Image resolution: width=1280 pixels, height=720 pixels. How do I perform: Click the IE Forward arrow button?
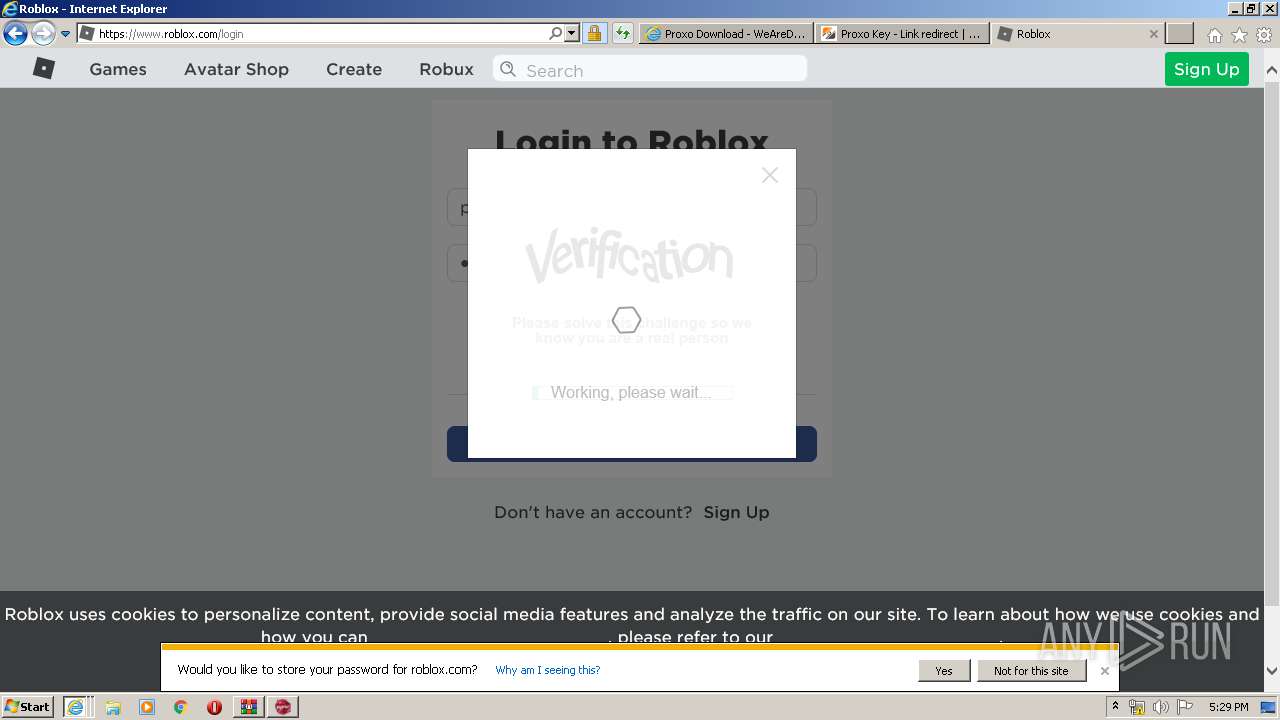click(43, 33)
